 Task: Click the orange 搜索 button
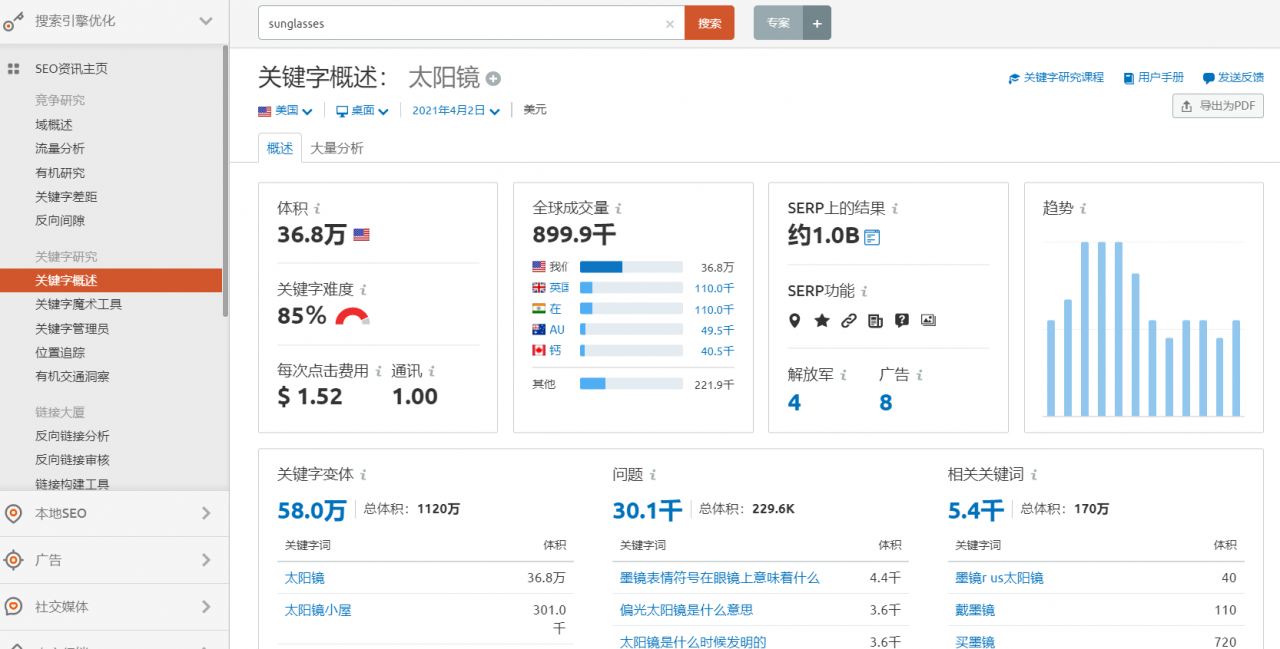click(710, 23)
